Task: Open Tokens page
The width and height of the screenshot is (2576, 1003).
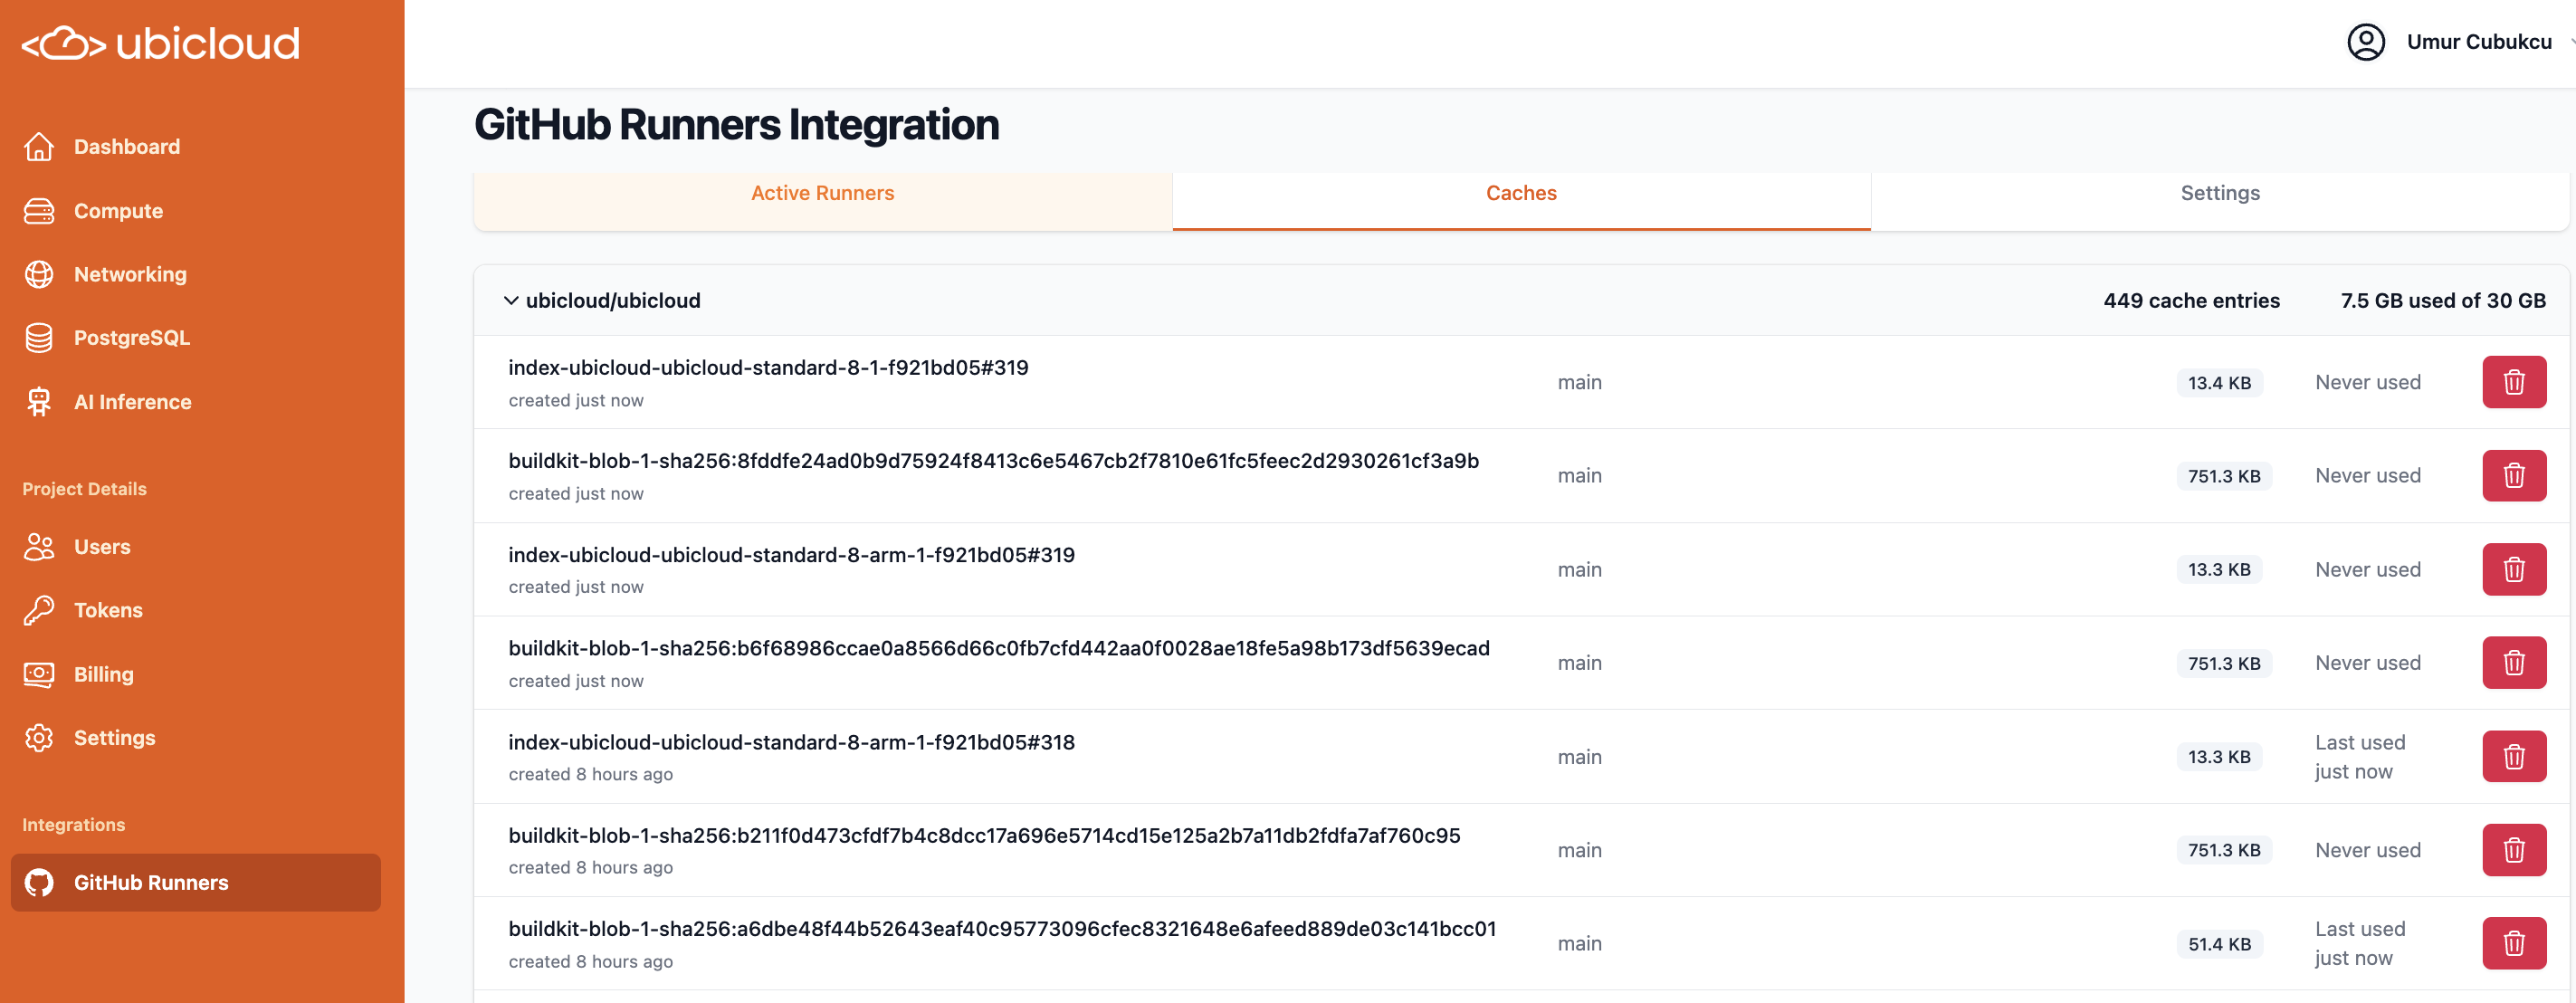Action: (108, 610)
